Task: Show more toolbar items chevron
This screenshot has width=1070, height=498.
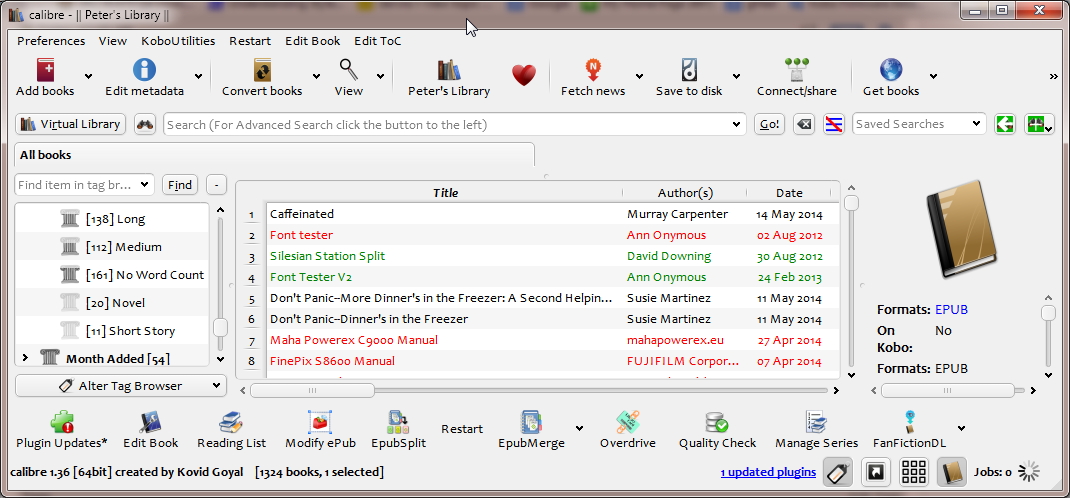Action: pyautogui.click(x=1054, y=76)
